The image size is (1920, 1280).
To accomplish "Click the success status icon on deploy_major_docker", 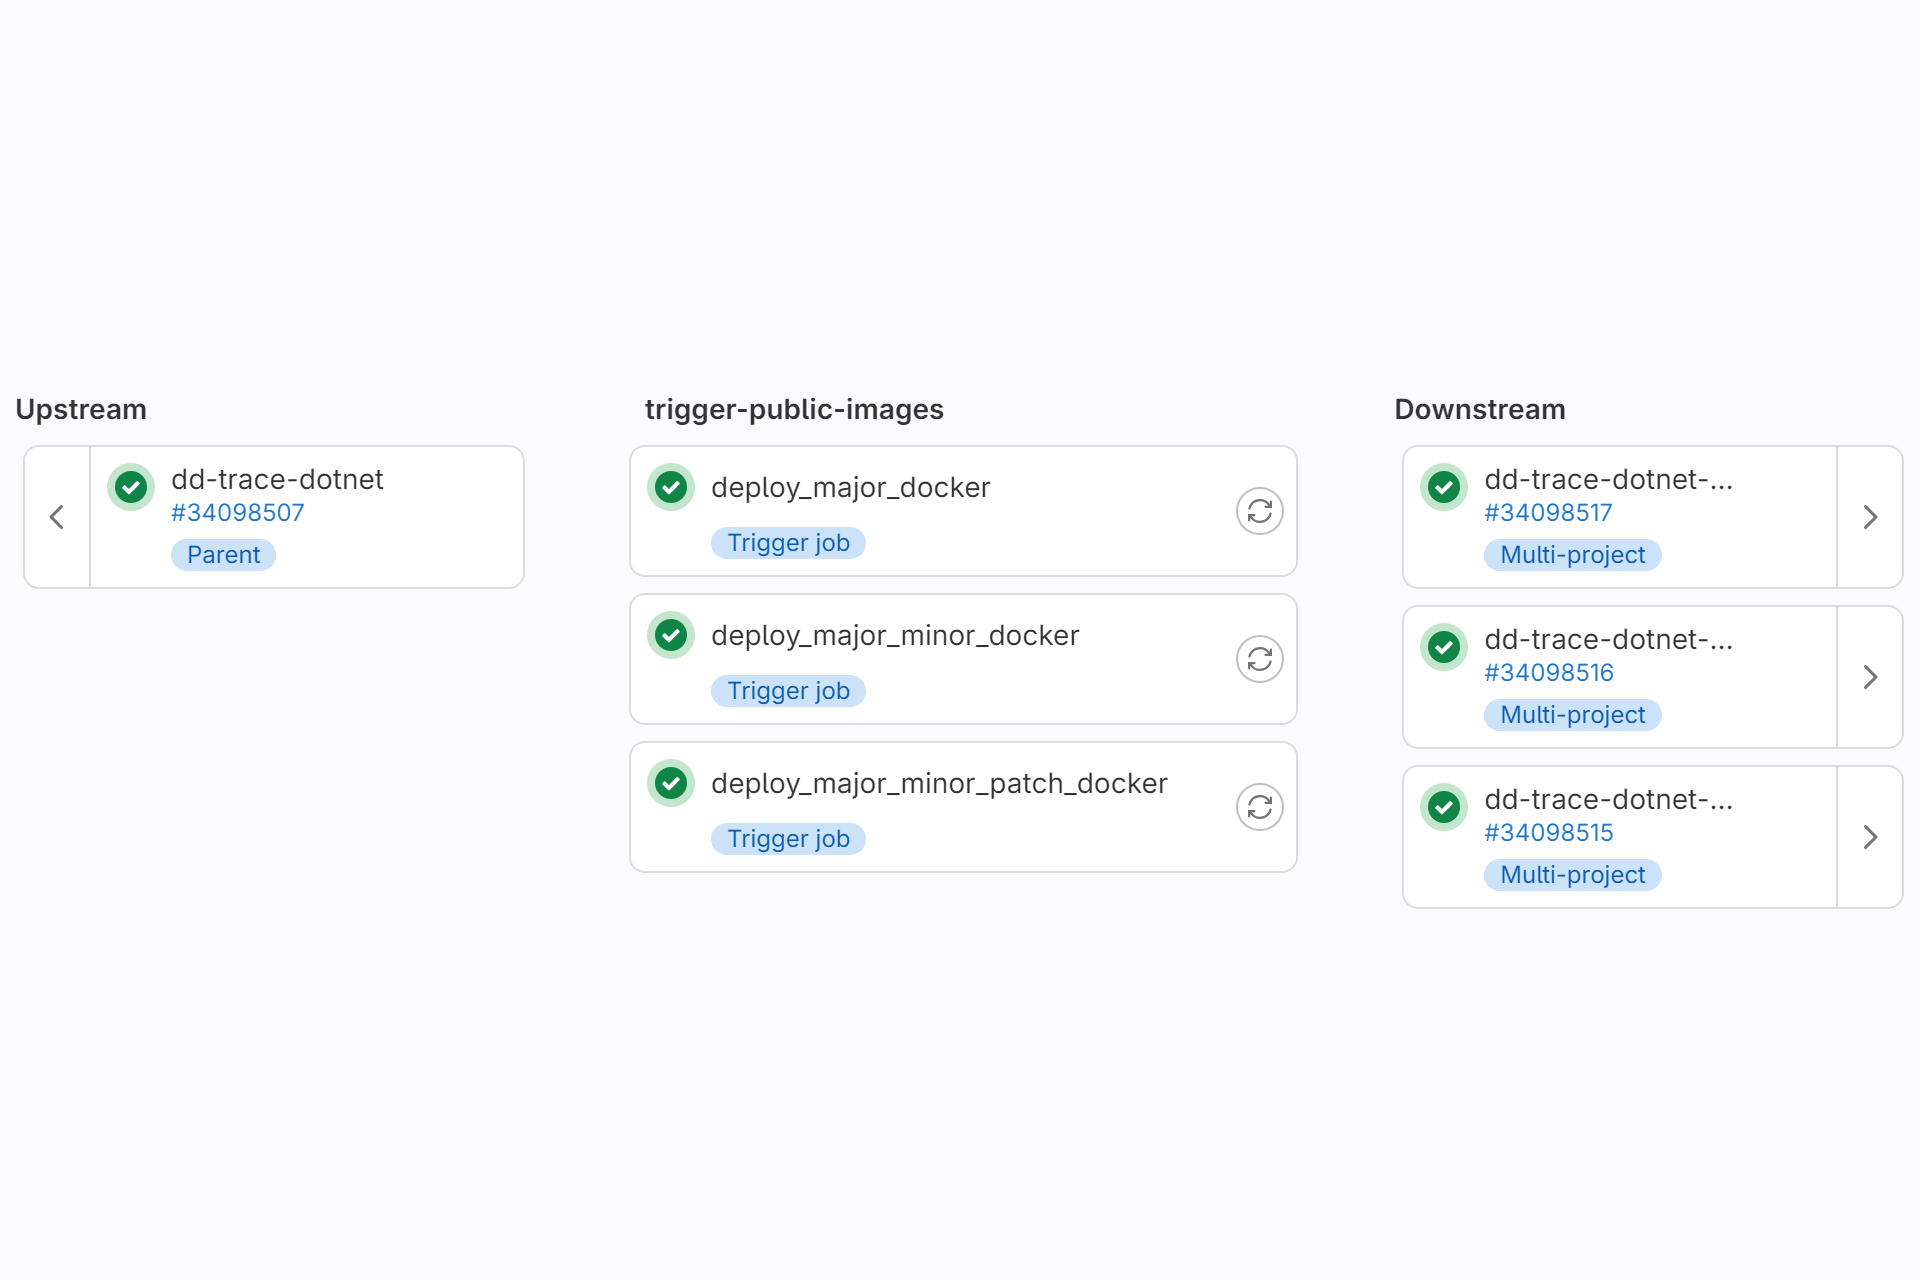I will [671, 487].
